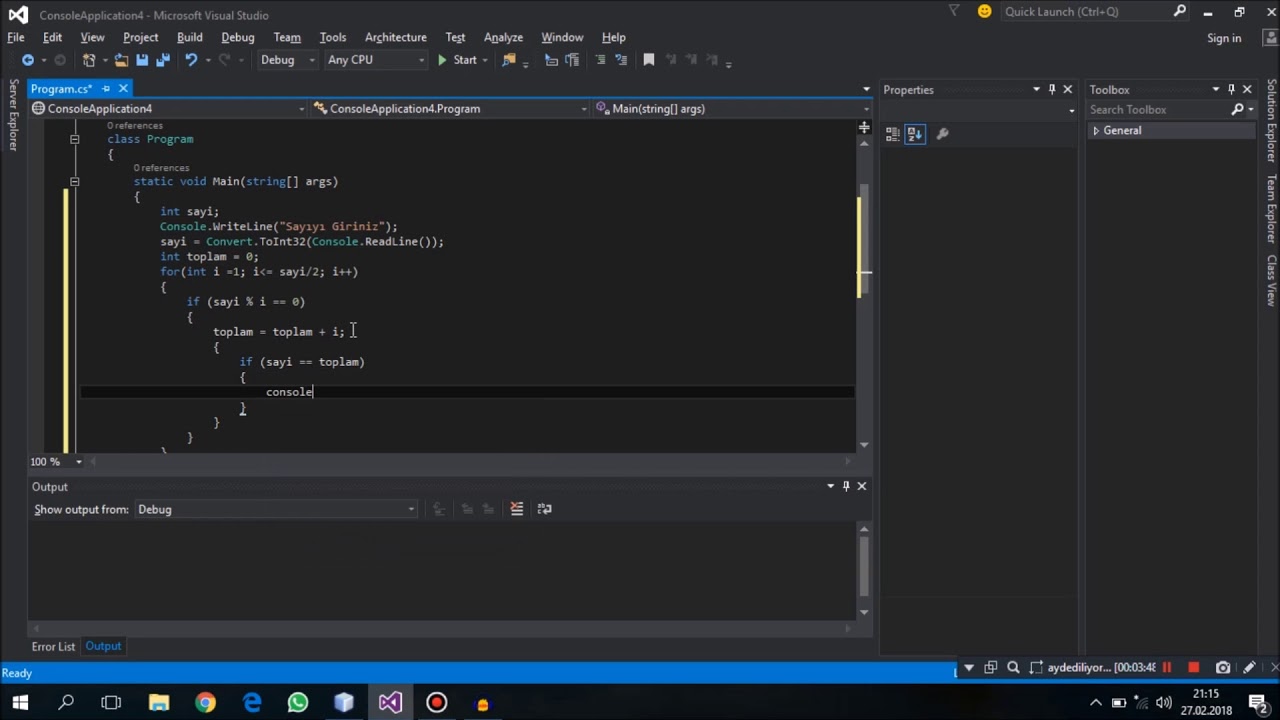Click the editor vertical scrollbar thumb
This screenshot has height=720, width=1280.
pyautogui.click(x=864, y=240)
